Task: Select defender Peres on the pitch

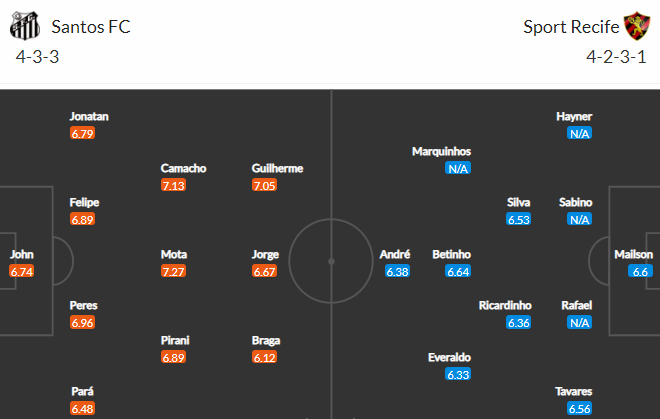Action: click(x=83, y=305)
